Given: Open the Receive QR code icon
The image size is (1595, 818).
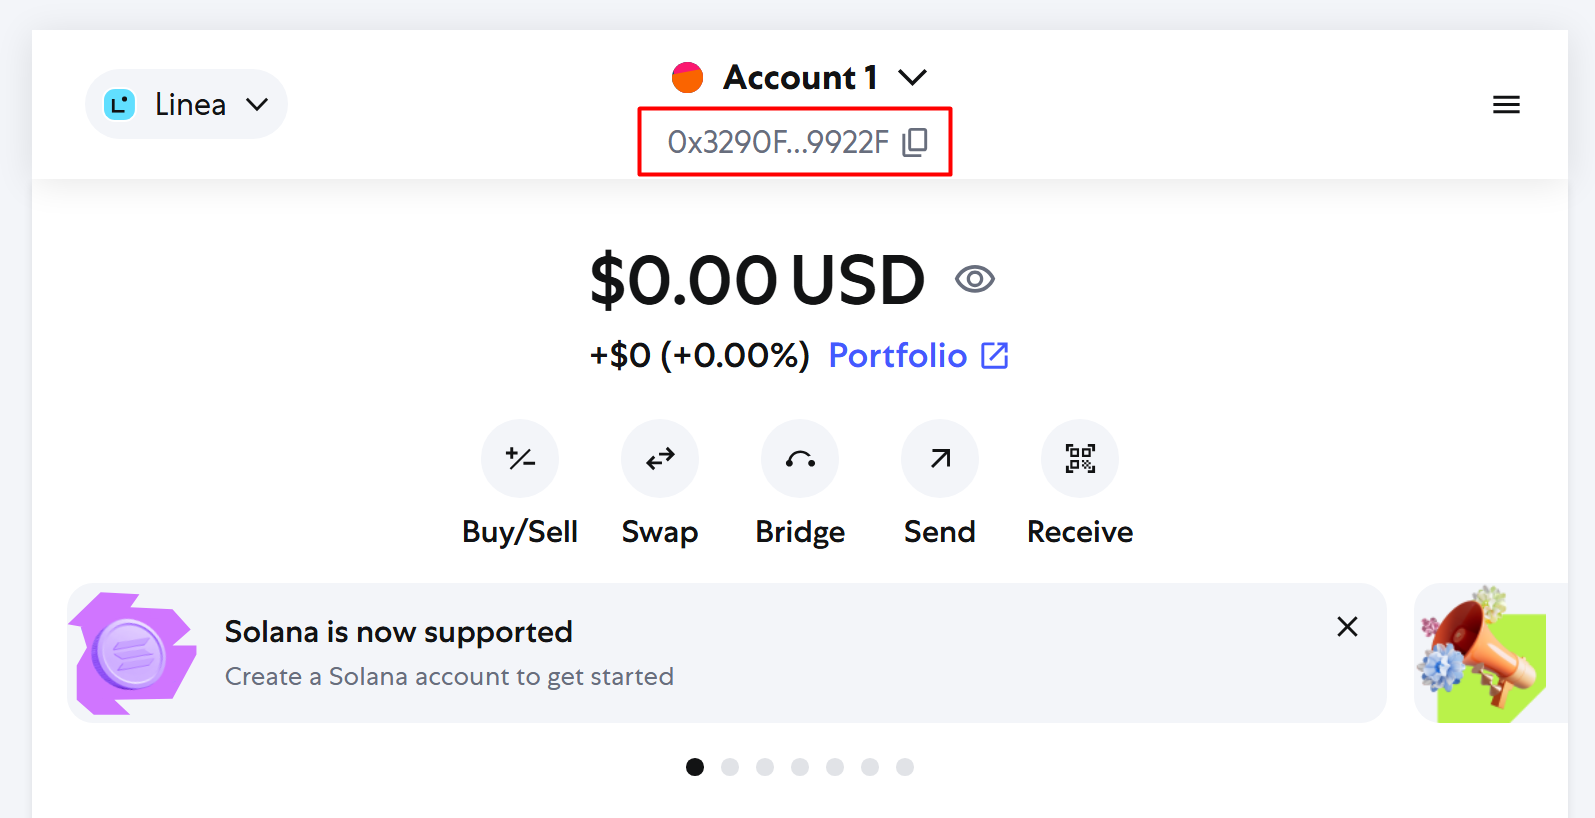Looking at the screenshot, I should click(1080, 458).
